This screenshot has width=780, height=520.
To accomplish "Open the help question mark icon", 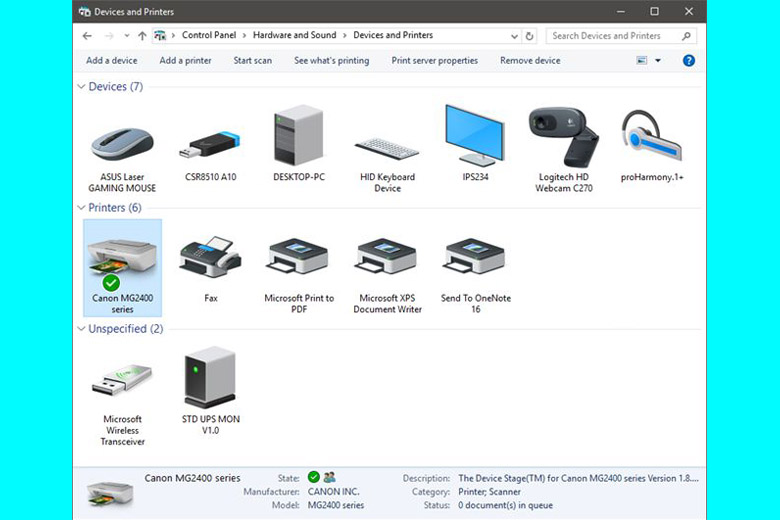I will tap(688, 61).
